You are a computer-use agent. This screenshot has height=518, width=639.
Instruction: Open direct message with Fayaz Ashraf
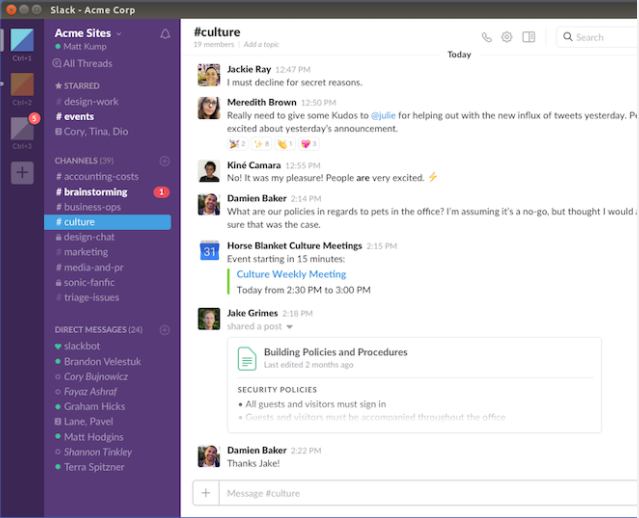(x=86, y=392)
